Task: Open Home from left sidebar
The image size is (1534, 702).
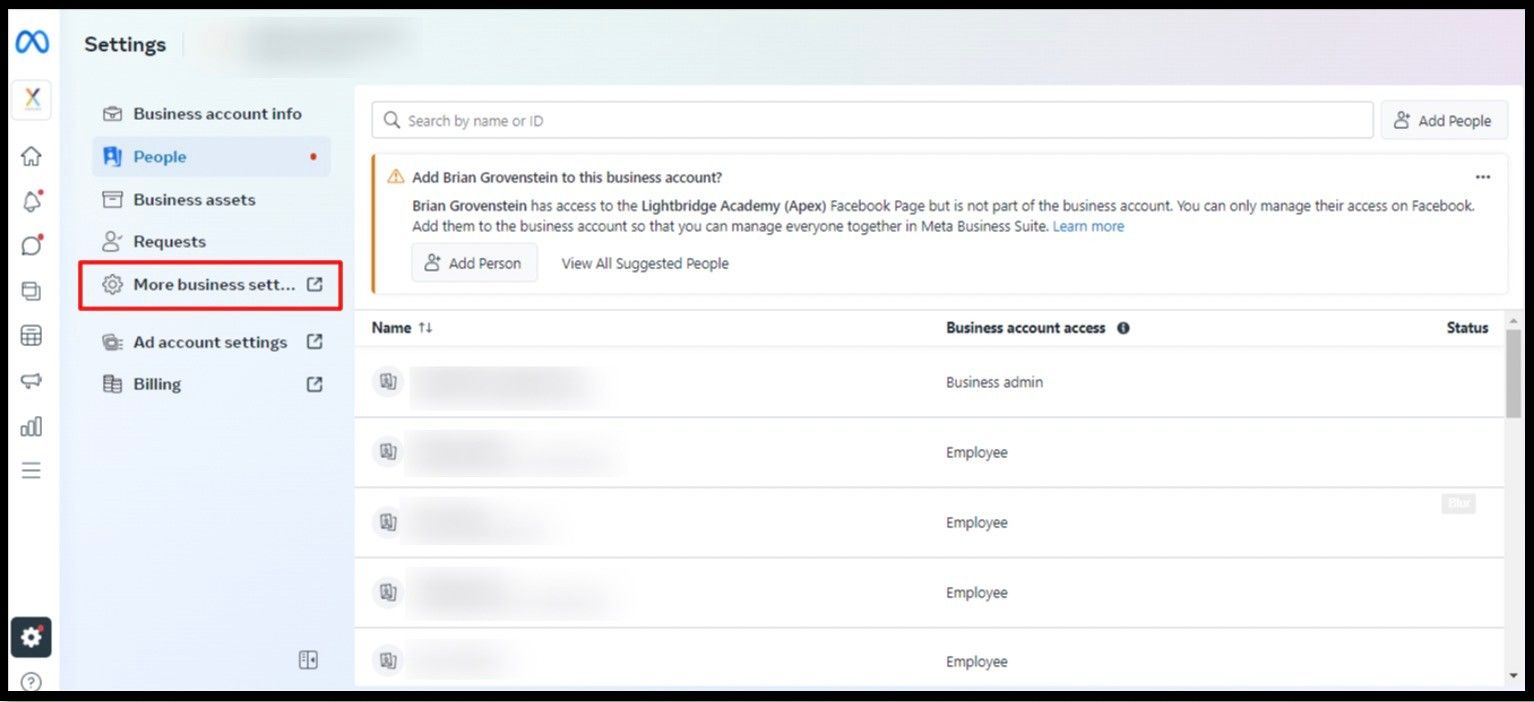Action: click(31, 156)
